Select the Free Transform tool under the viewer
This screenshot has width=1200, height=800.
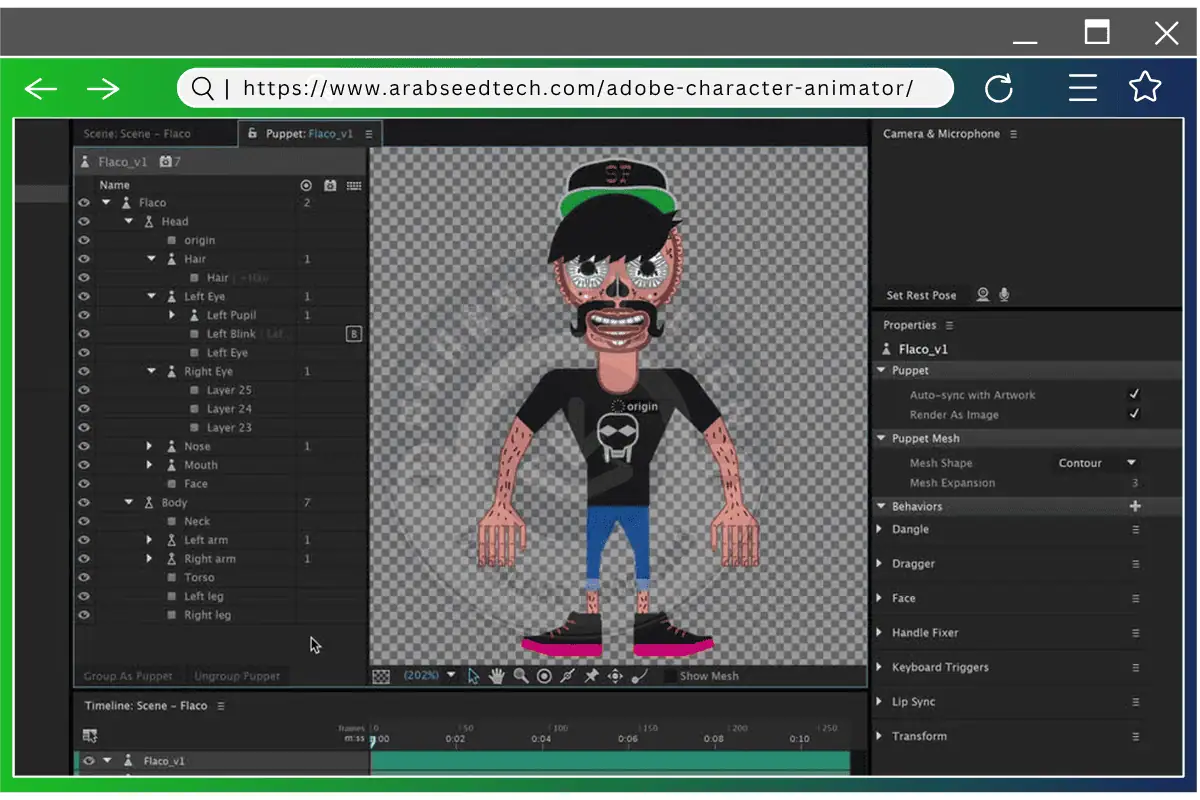tap(617, 676)
